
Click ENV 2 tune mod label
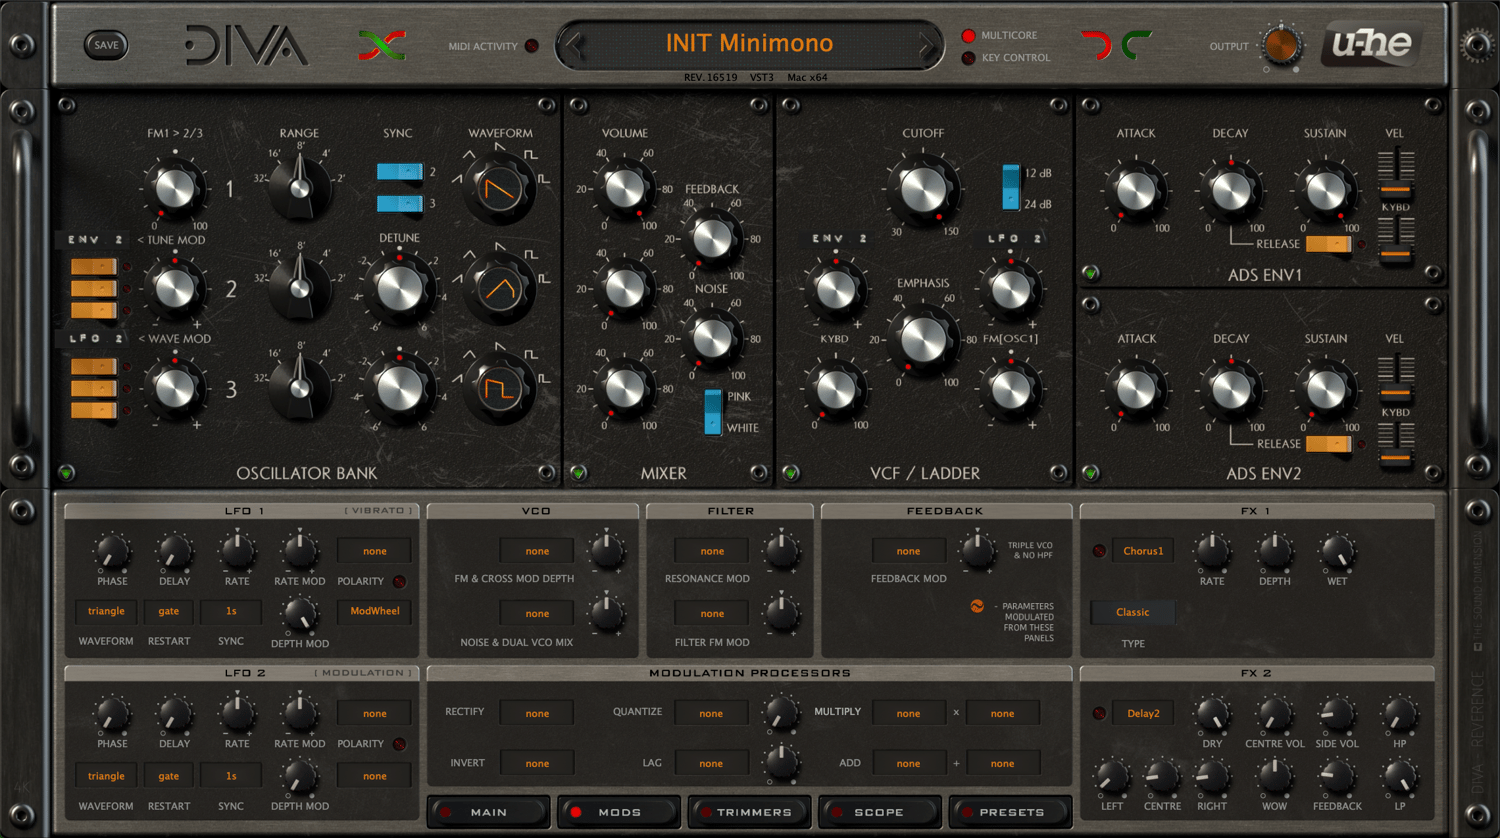click(x=95, y=240)
